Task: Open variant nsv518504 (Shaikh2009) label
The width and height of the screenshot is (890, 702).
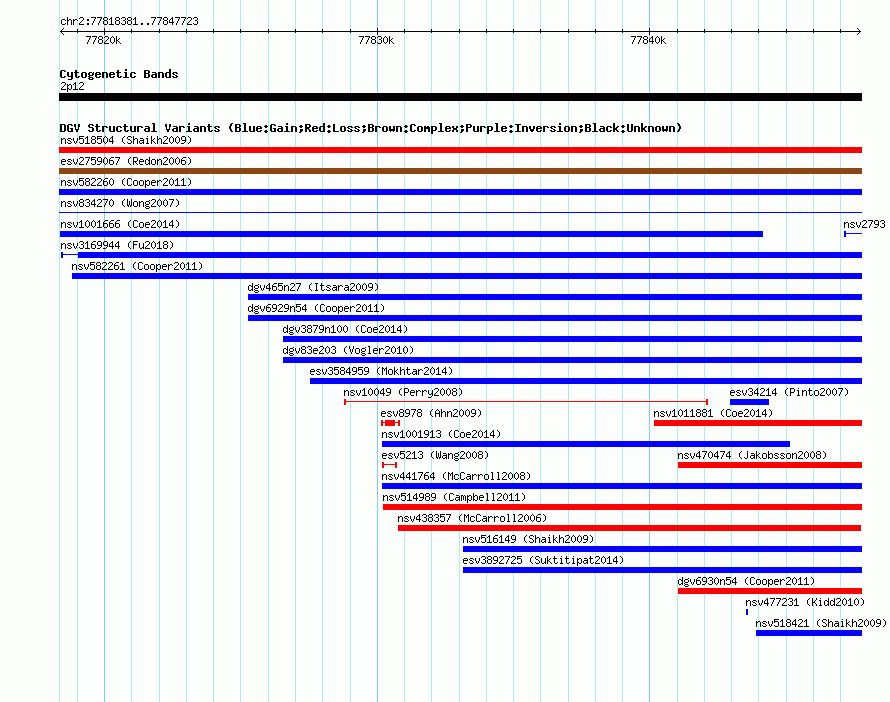Action: click(x=126, y=140)
